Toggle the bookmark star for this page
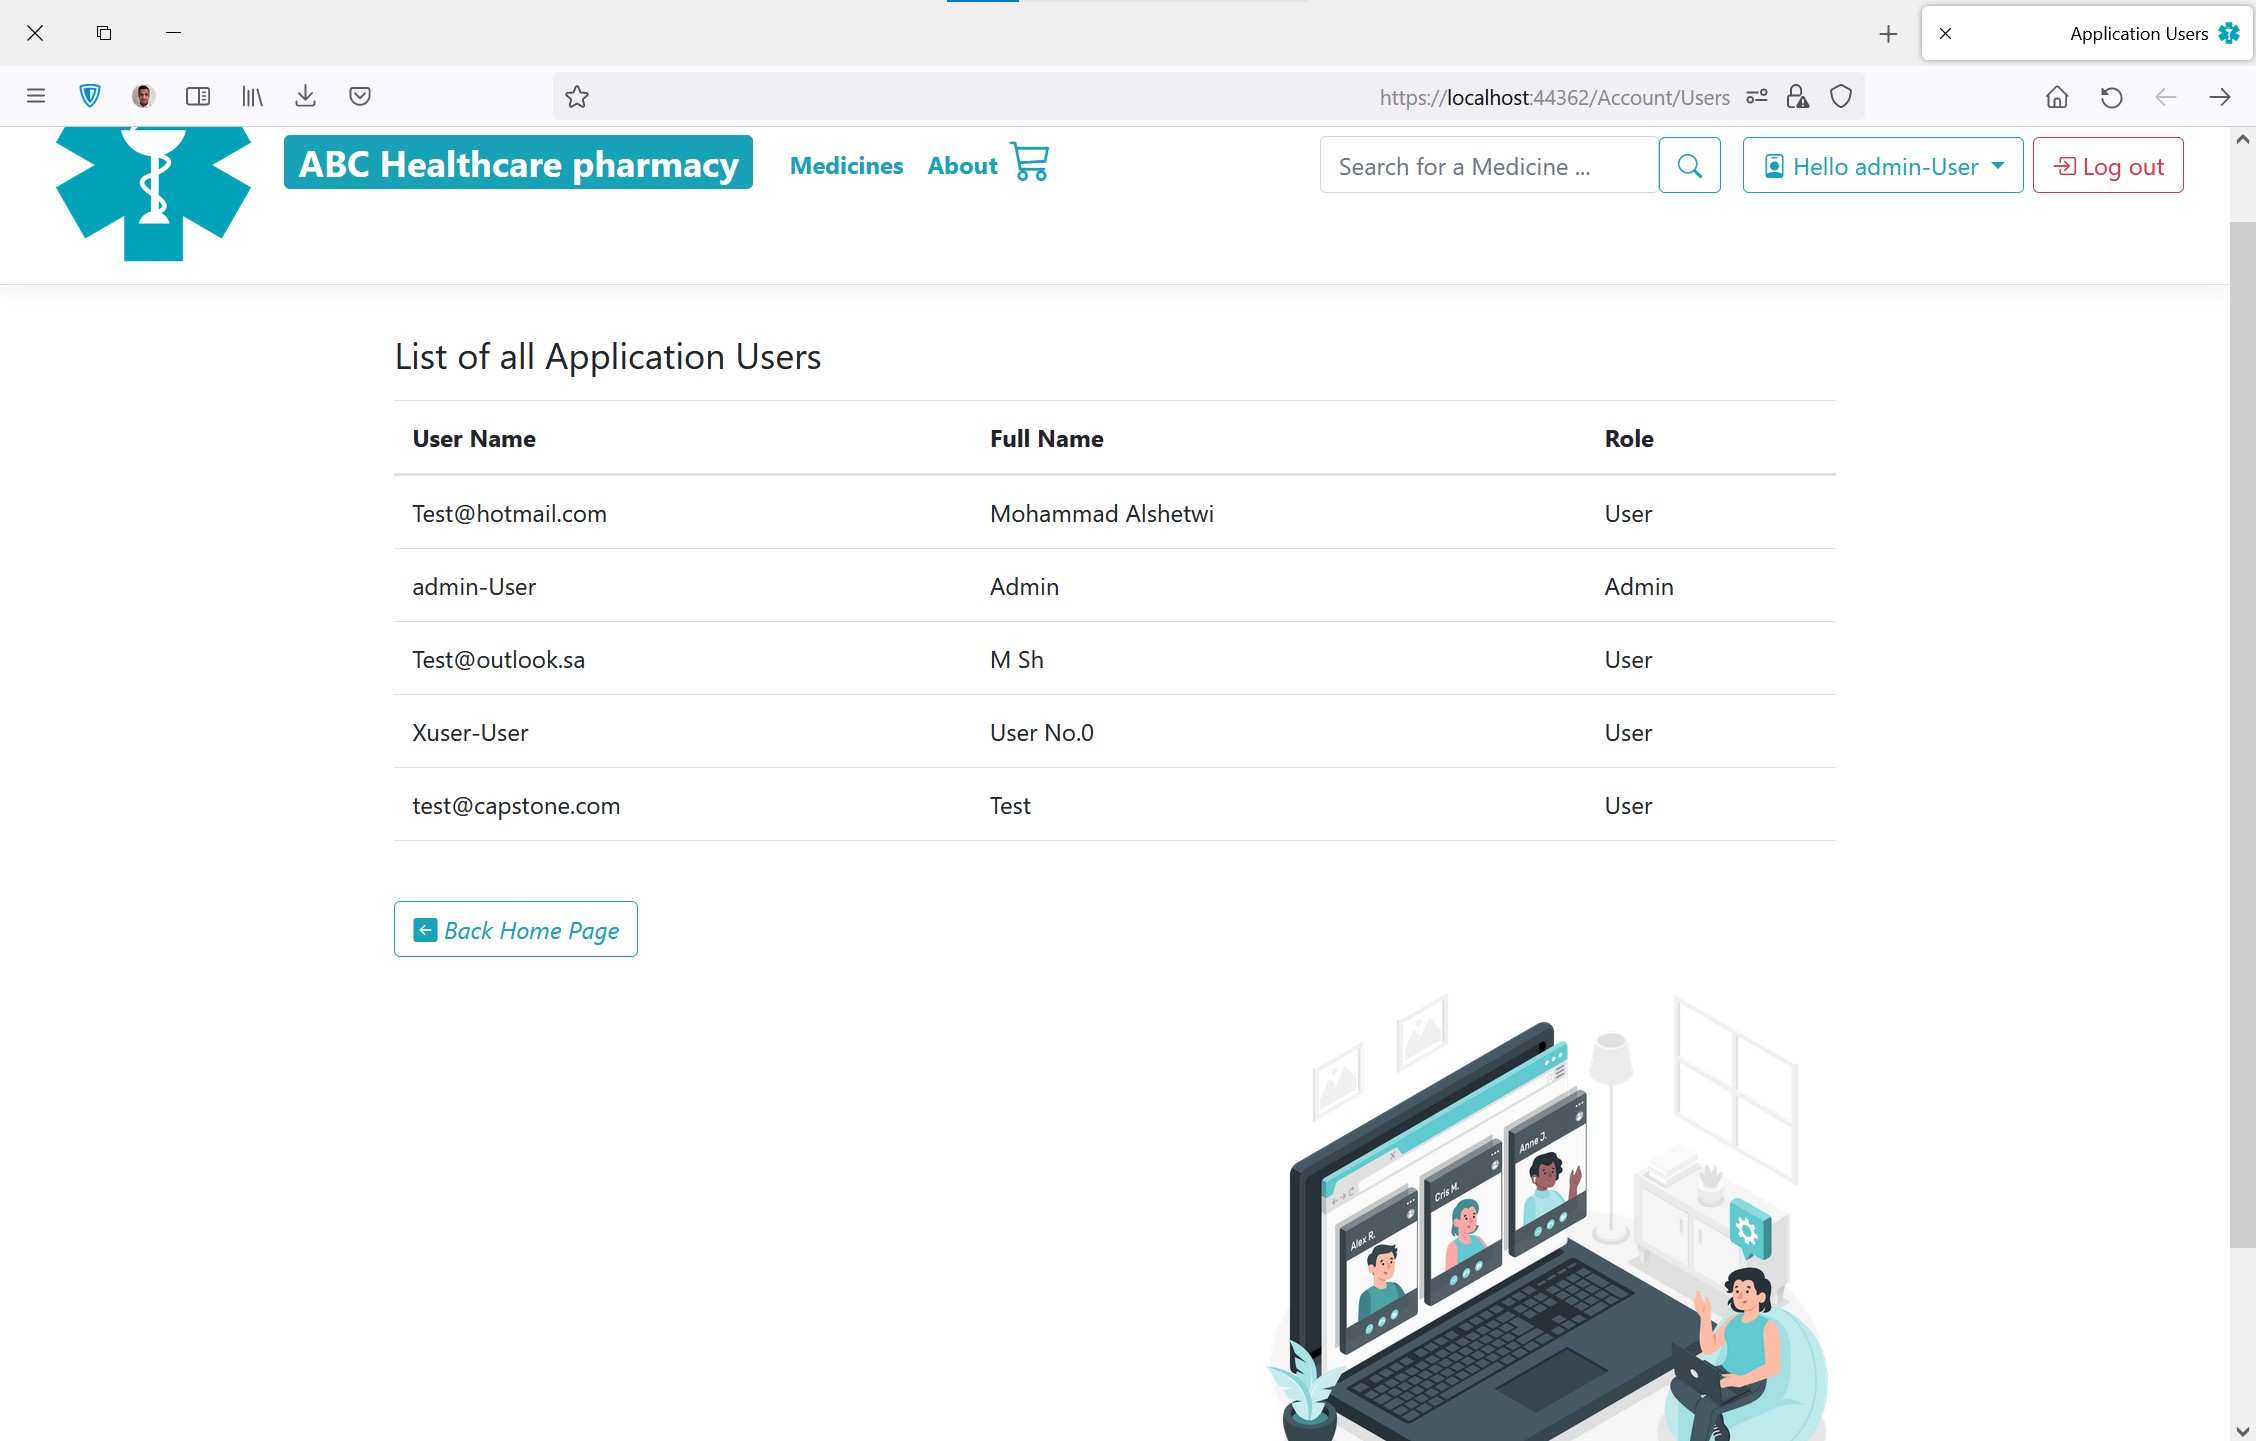 point(577,96)
